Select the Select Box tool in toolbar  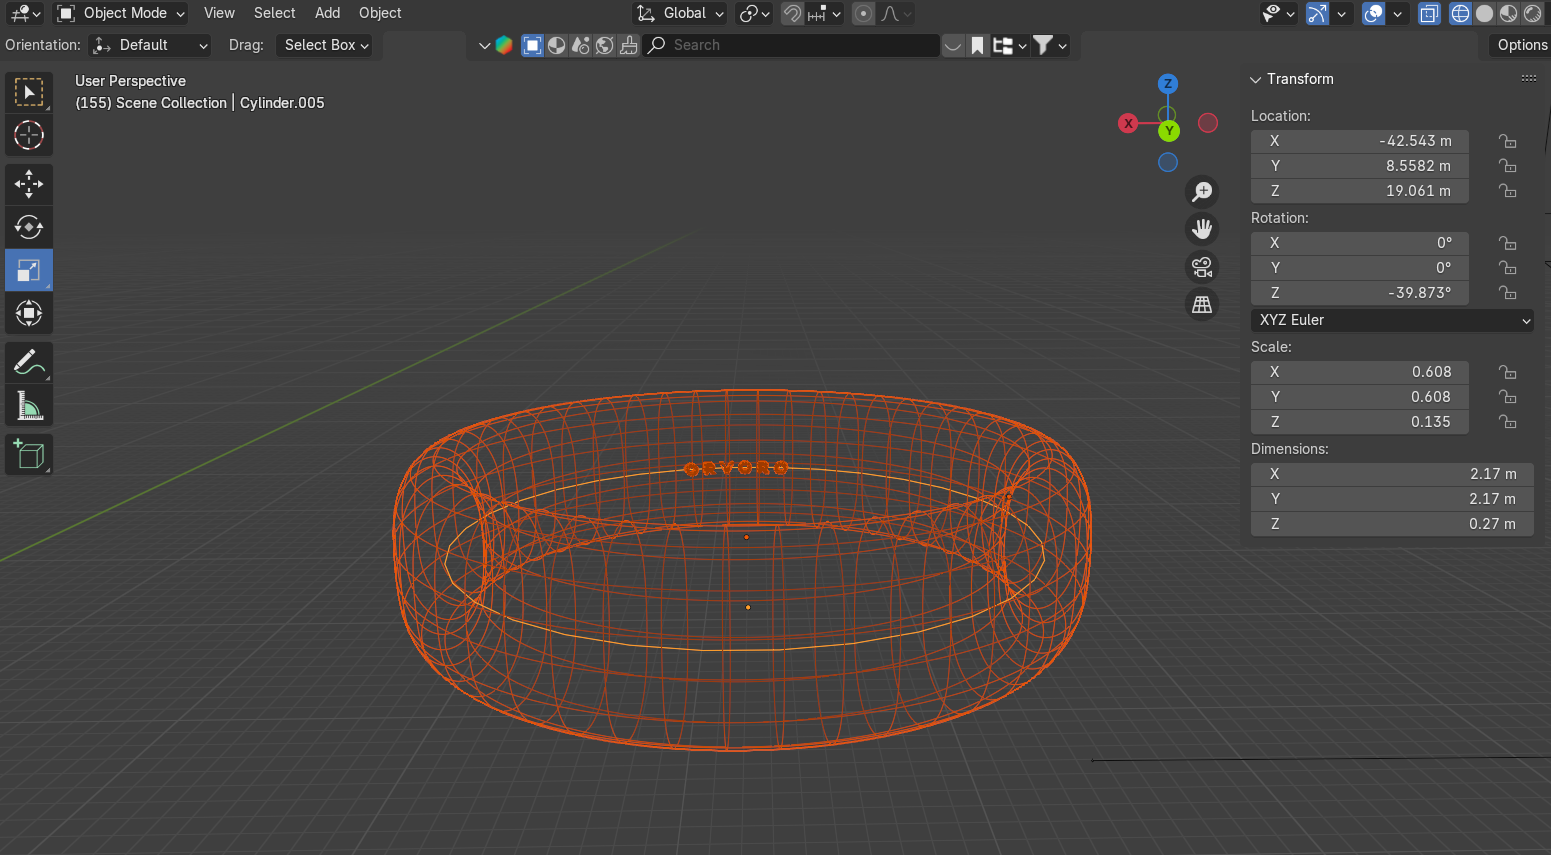[x=29, y=92]
